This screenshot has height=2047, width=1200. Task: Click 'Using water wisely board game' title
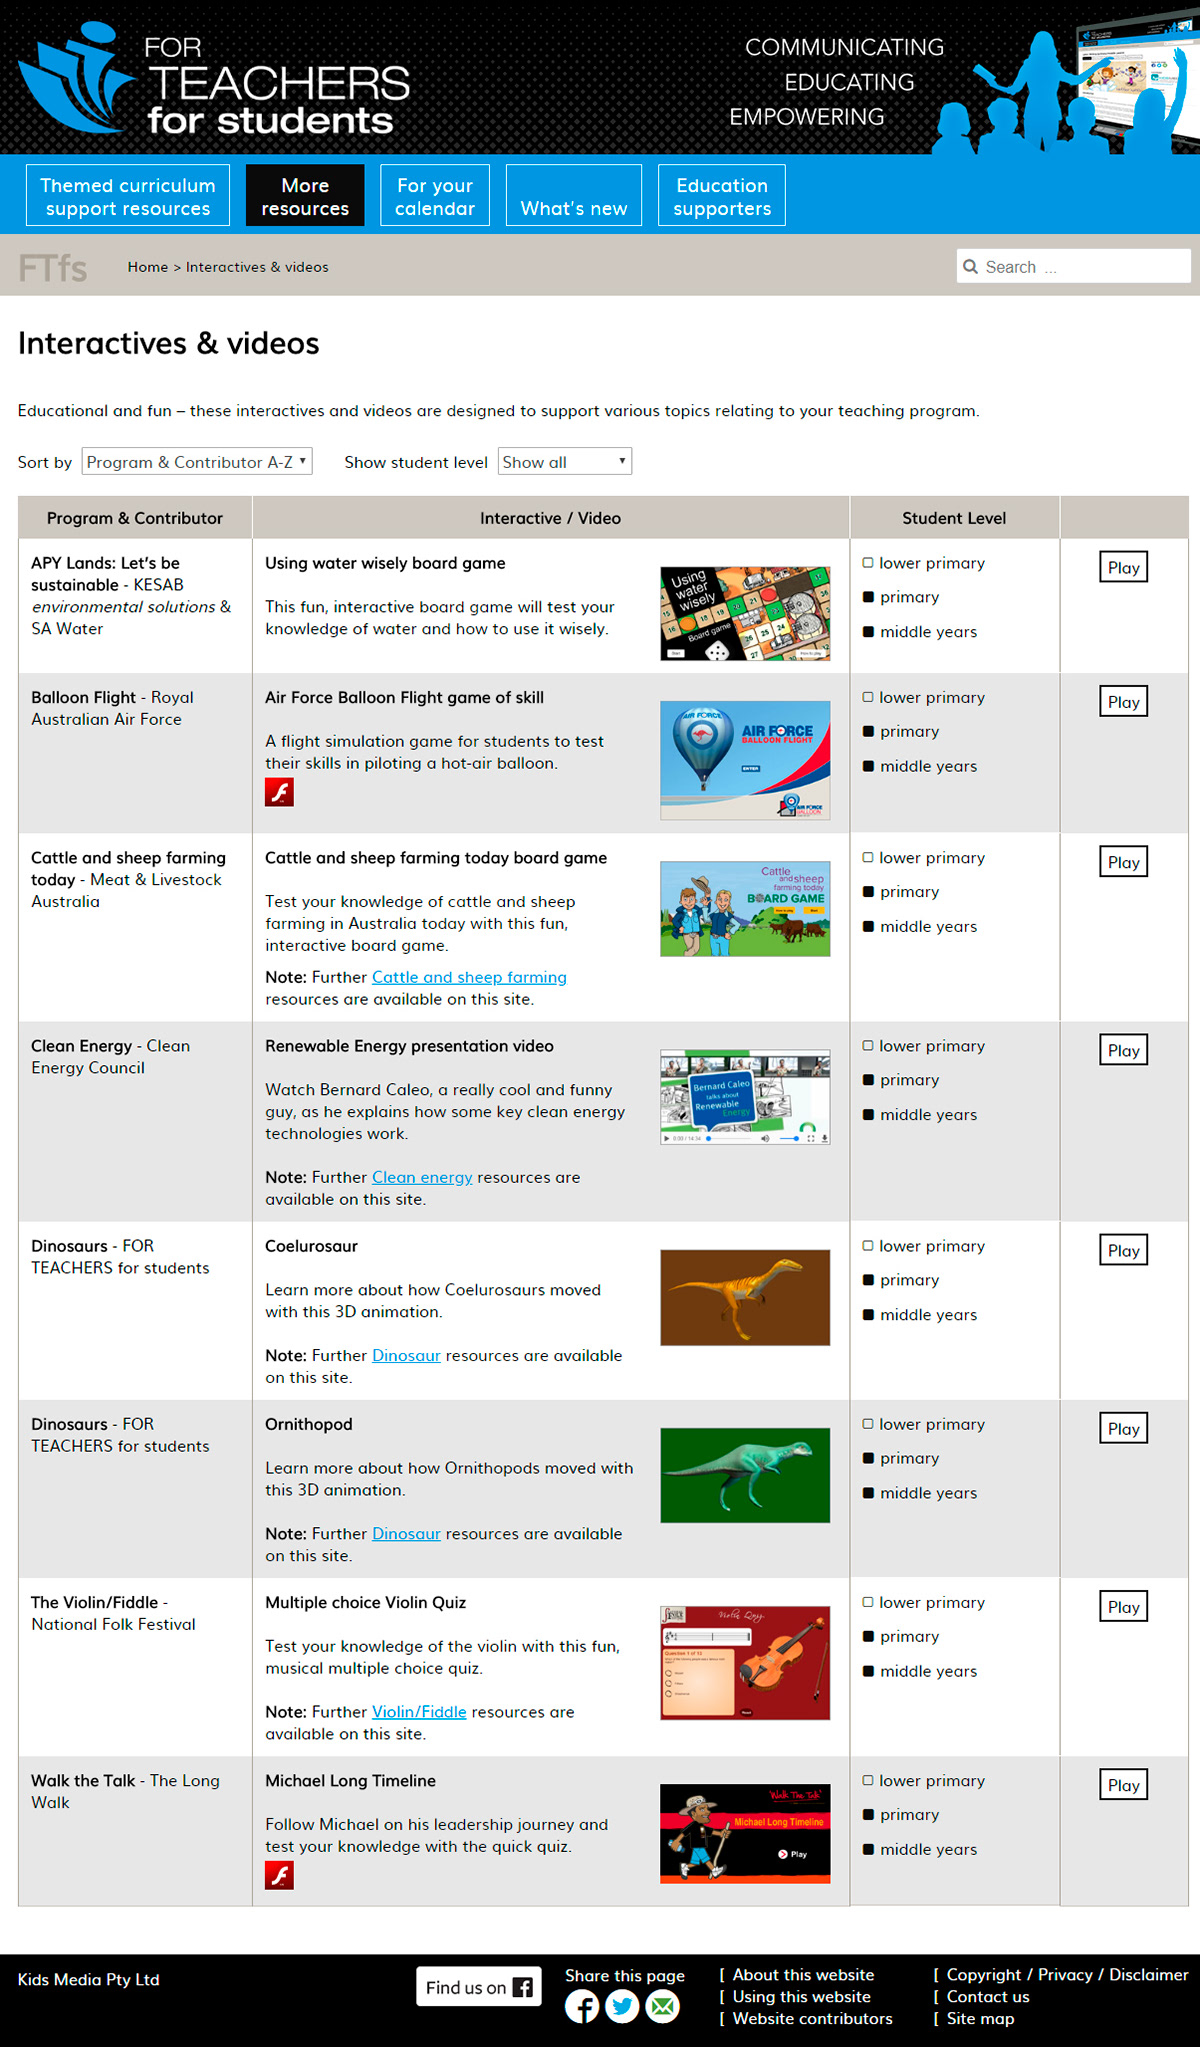[385, 563]
